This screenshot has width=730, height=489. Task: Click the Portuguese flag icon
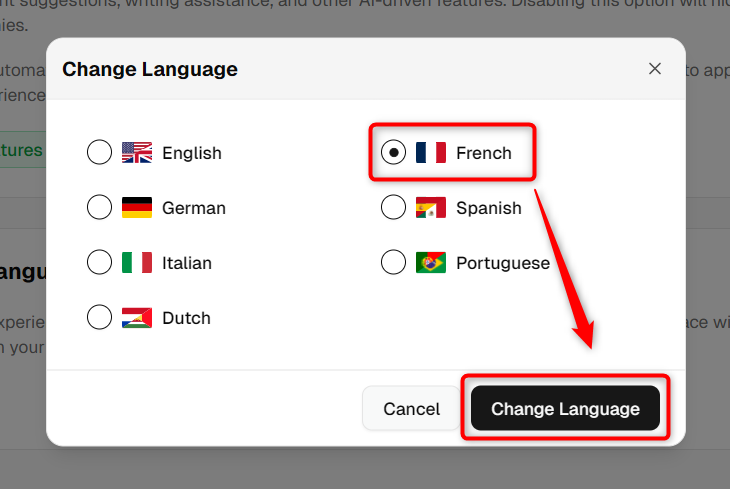431,262
